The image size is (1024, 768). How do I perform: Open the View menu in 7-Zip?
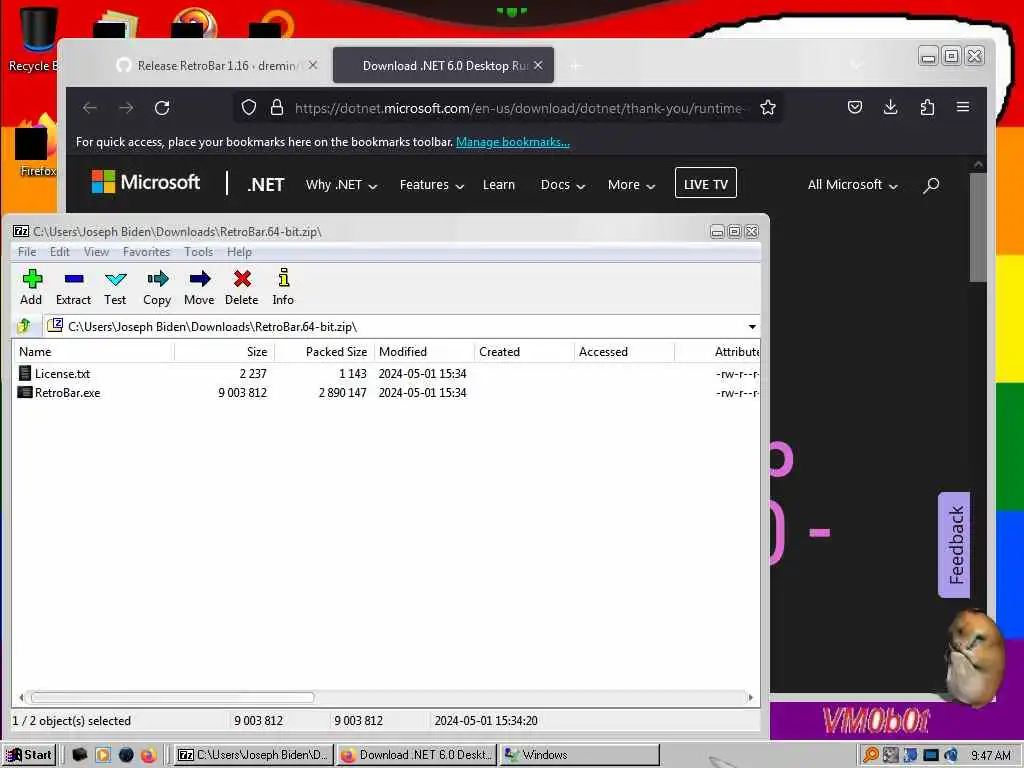[x=96, y=252]
